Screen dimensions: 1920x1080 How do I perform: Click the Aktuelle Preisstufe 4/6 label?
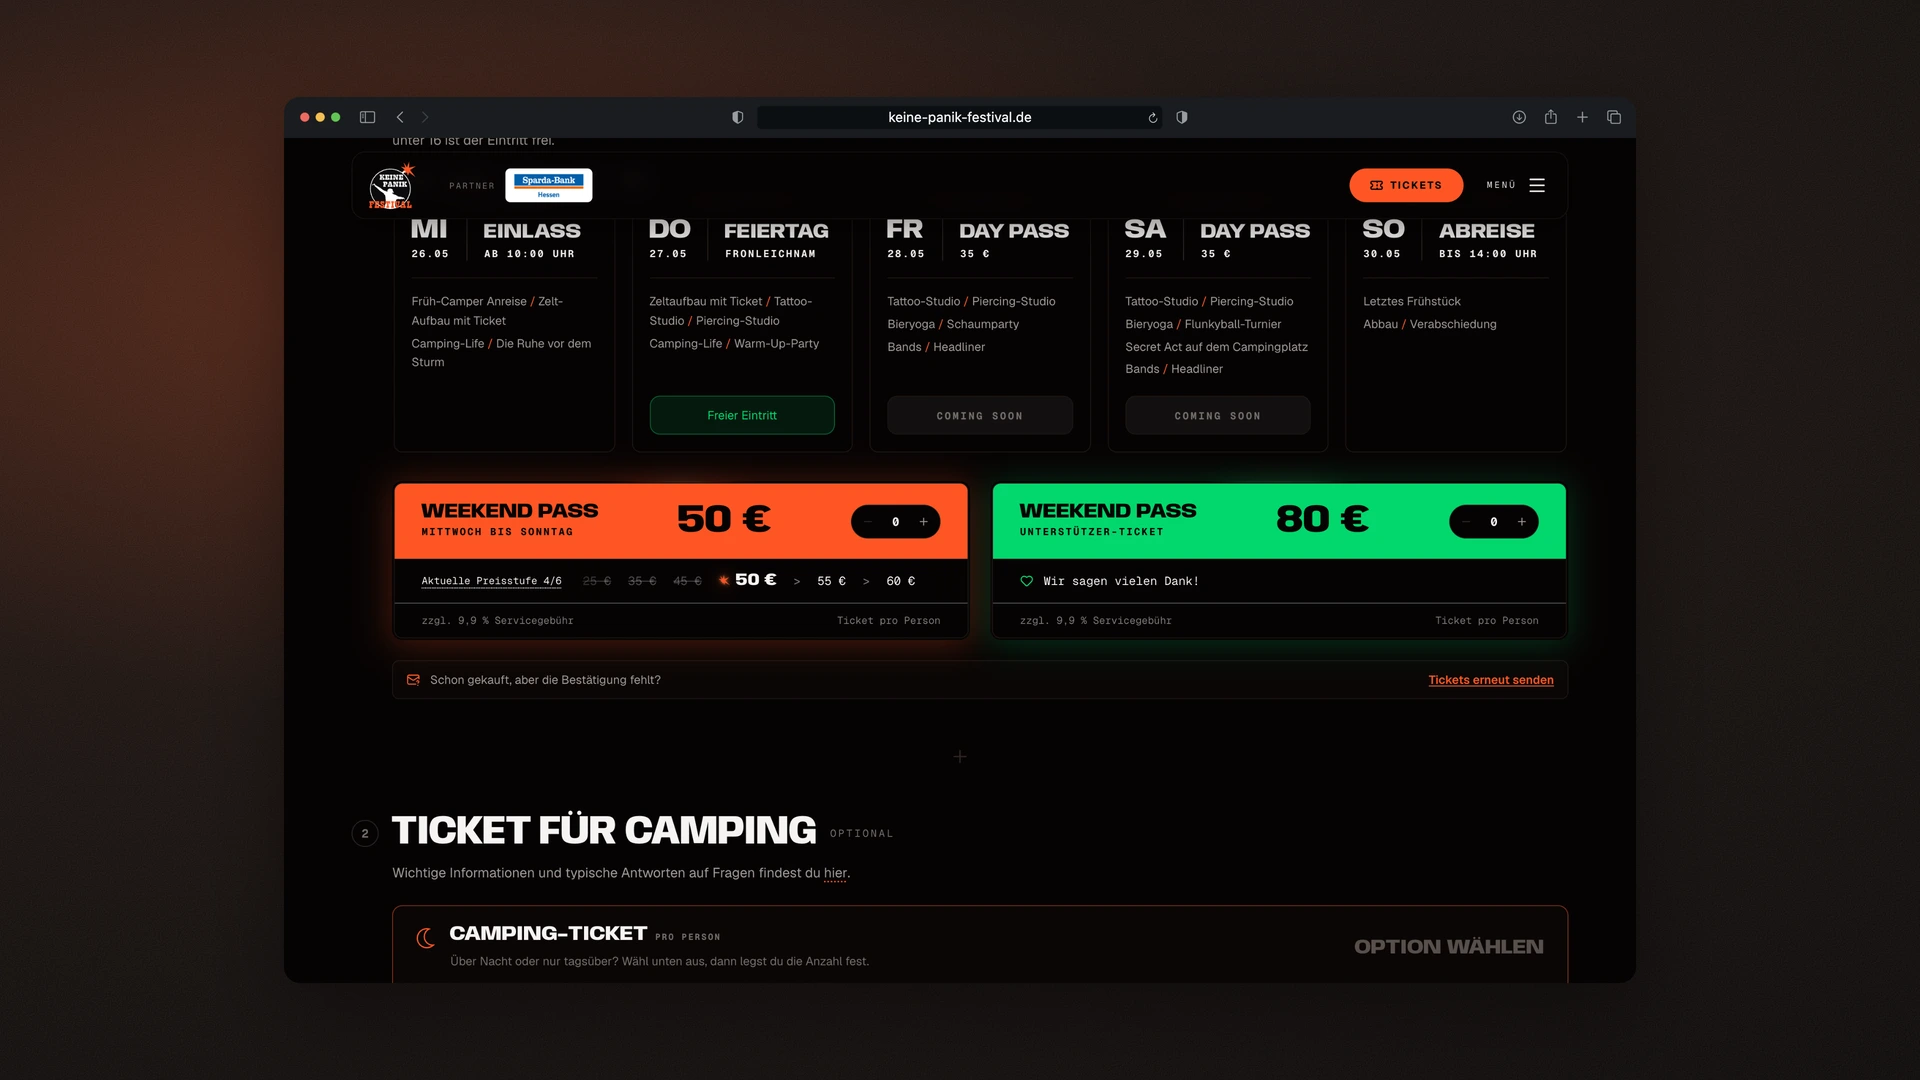(x=491, y=581)
